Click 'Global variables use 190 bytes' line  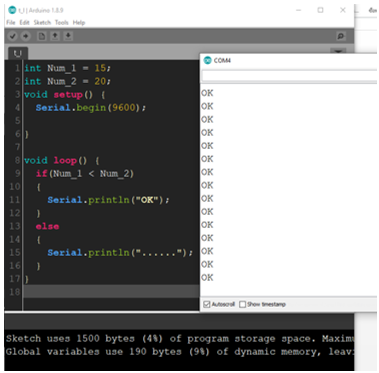pos(179,352)
